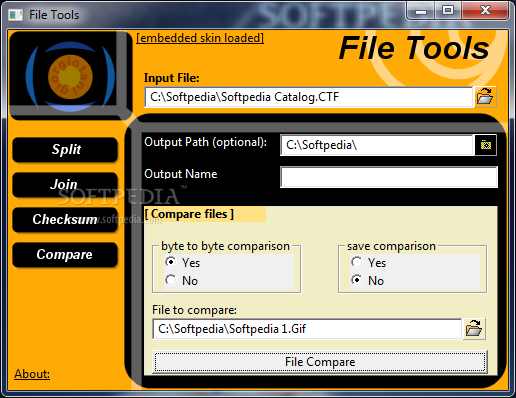Browse for the Input File folder icon
This screenshot has width=516, height=398.
pos(485,97)
